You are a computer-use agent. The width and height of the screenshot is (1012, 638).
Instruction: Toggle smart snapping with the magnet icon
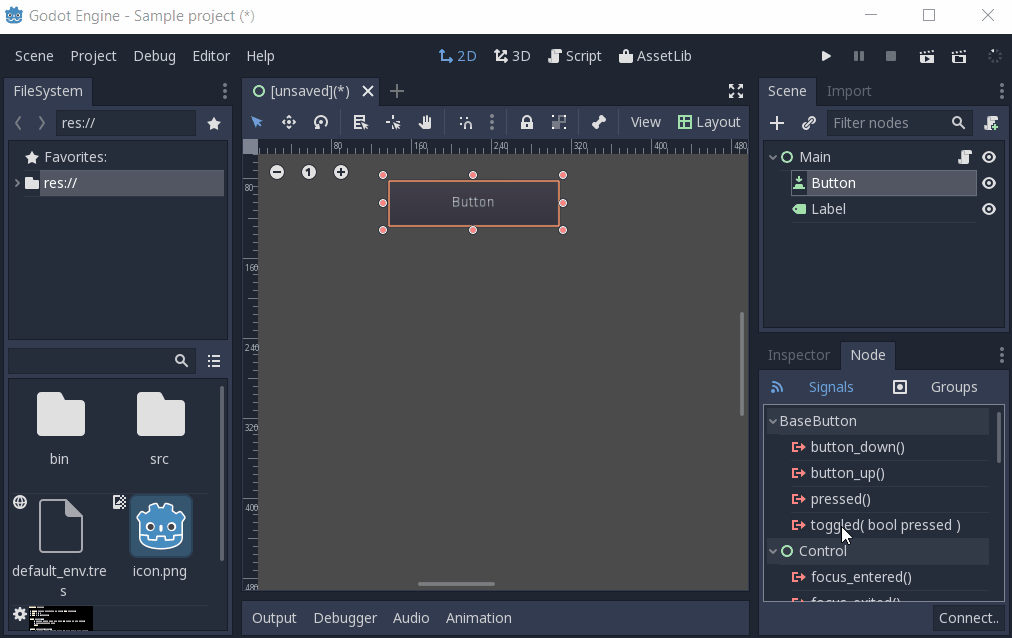tap(465, 122)
